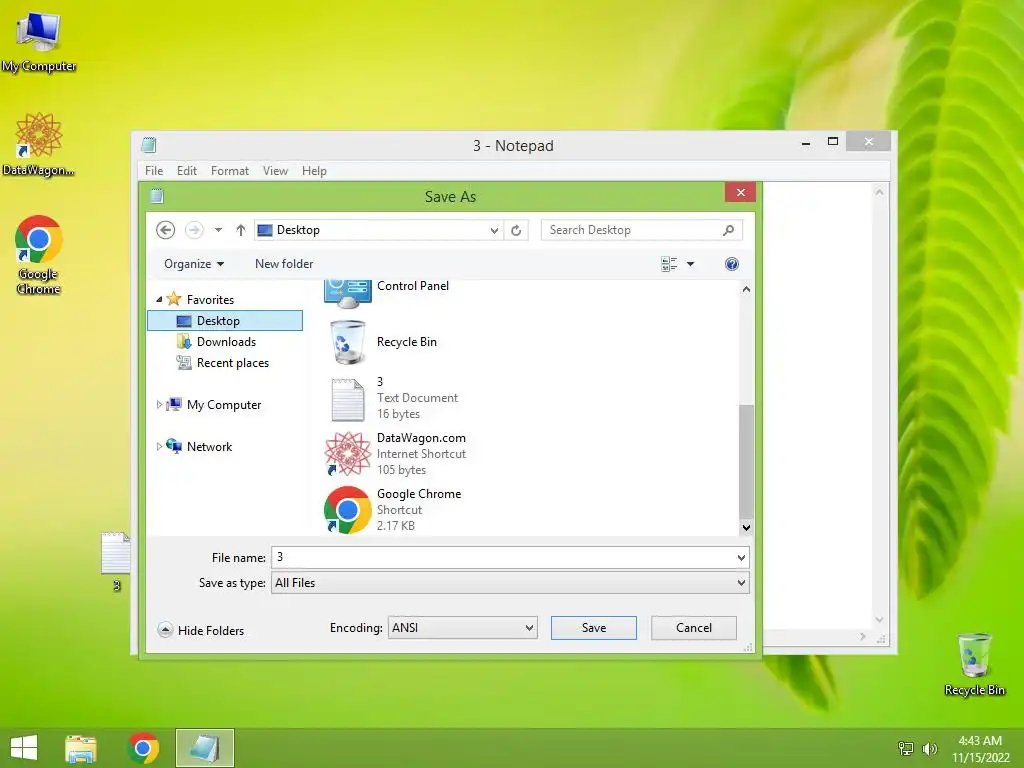Open the Save as type dropdown

510,583
